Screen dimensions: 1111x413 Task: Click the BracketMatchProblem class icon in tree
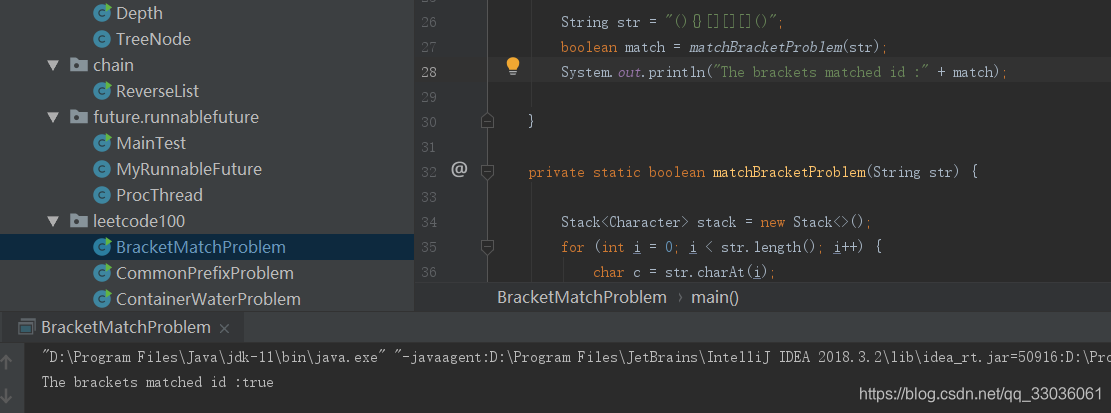coord(103,247)
